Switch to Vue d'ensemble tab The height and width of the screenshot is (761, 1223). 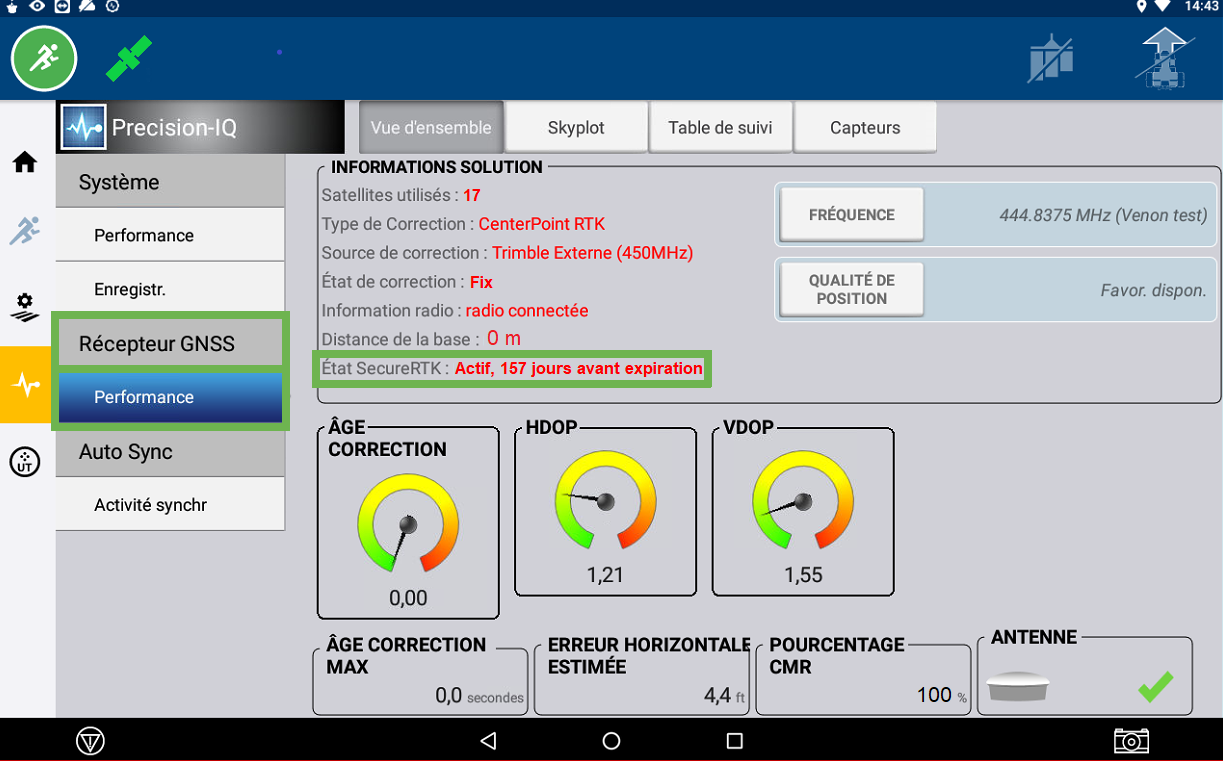click(431, 127)
